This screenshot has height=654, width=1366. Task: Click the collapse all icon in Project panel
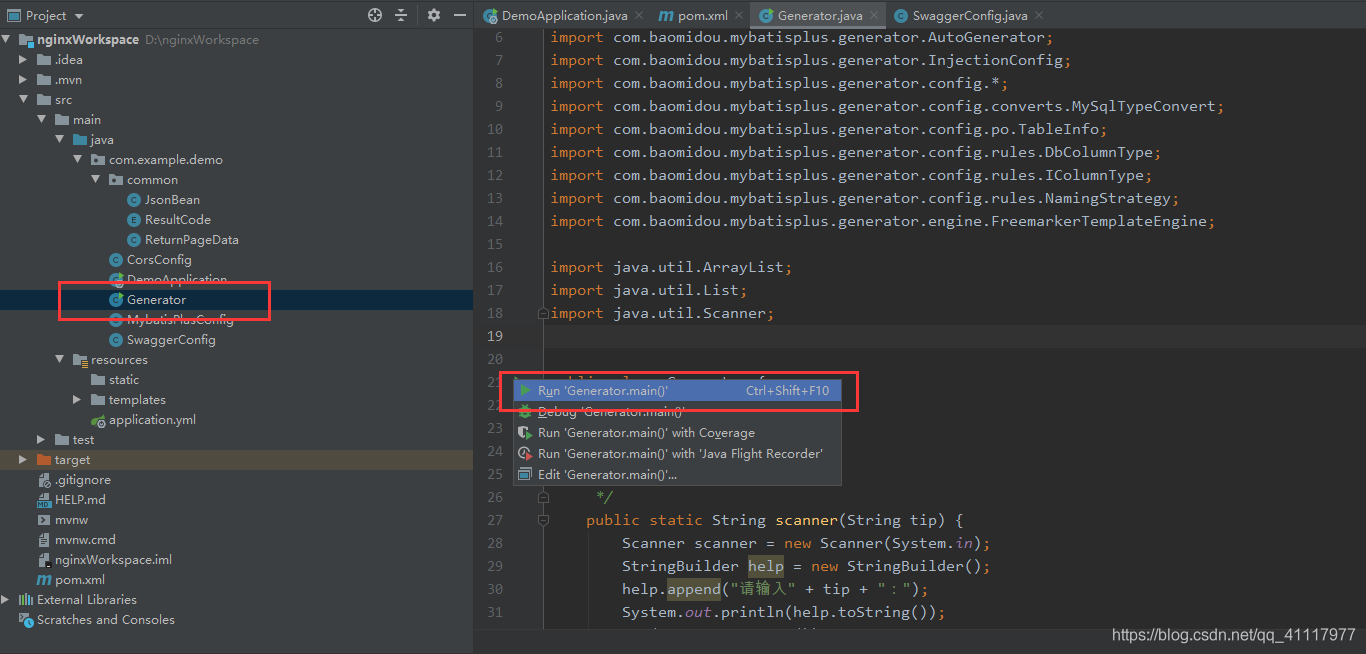click(x=401, y=15)
